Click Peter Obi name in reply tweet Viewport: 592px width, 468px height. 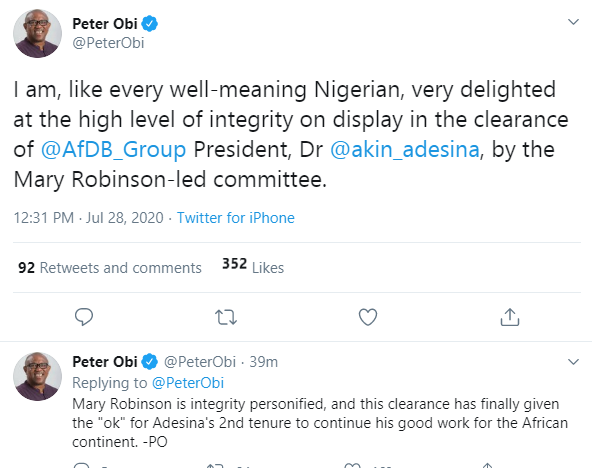(x=105, y=362)
